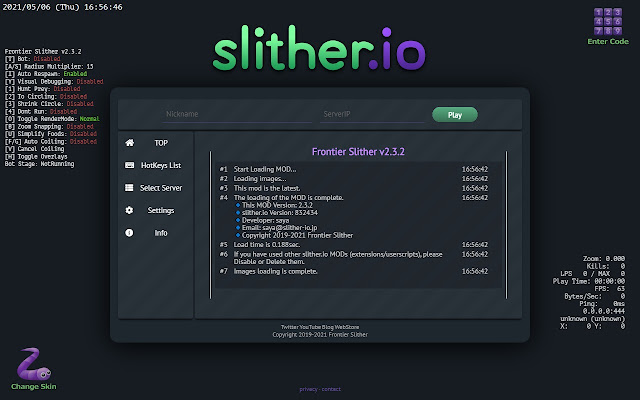Click 'slither.io Version: 832434' bullet

[277, 213]
